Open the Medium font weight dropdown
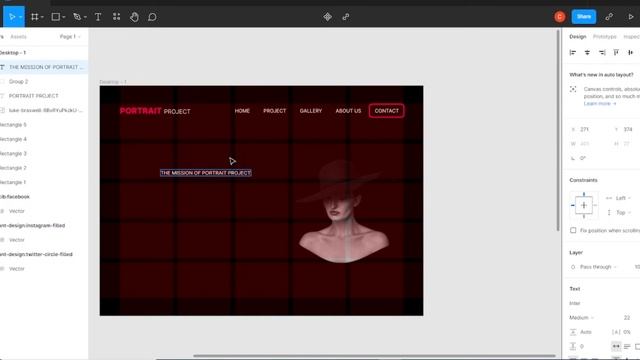 (582, 318)
